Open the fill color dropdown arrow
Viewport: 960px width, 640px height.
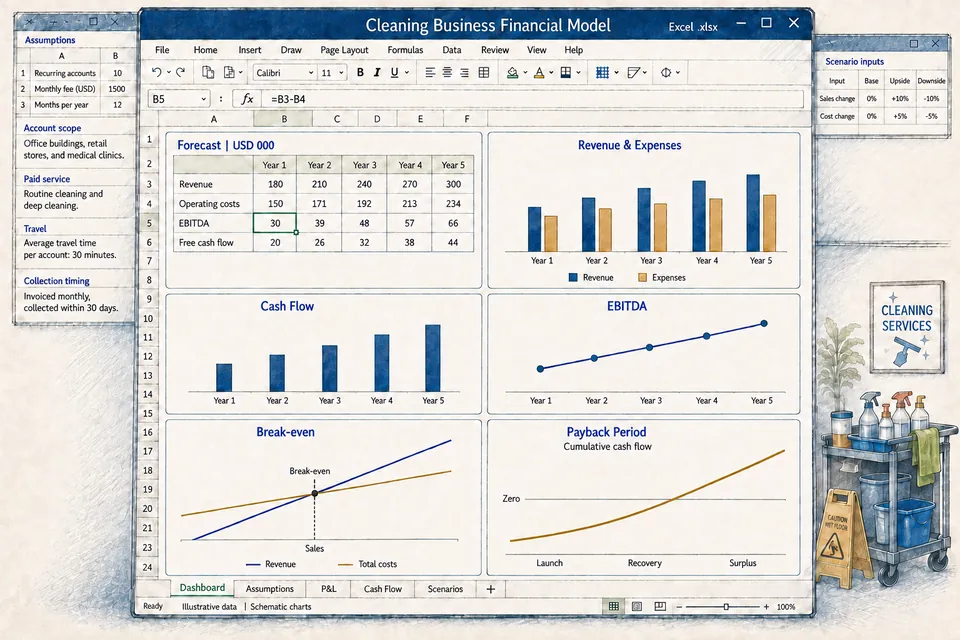tap(525, 73)
